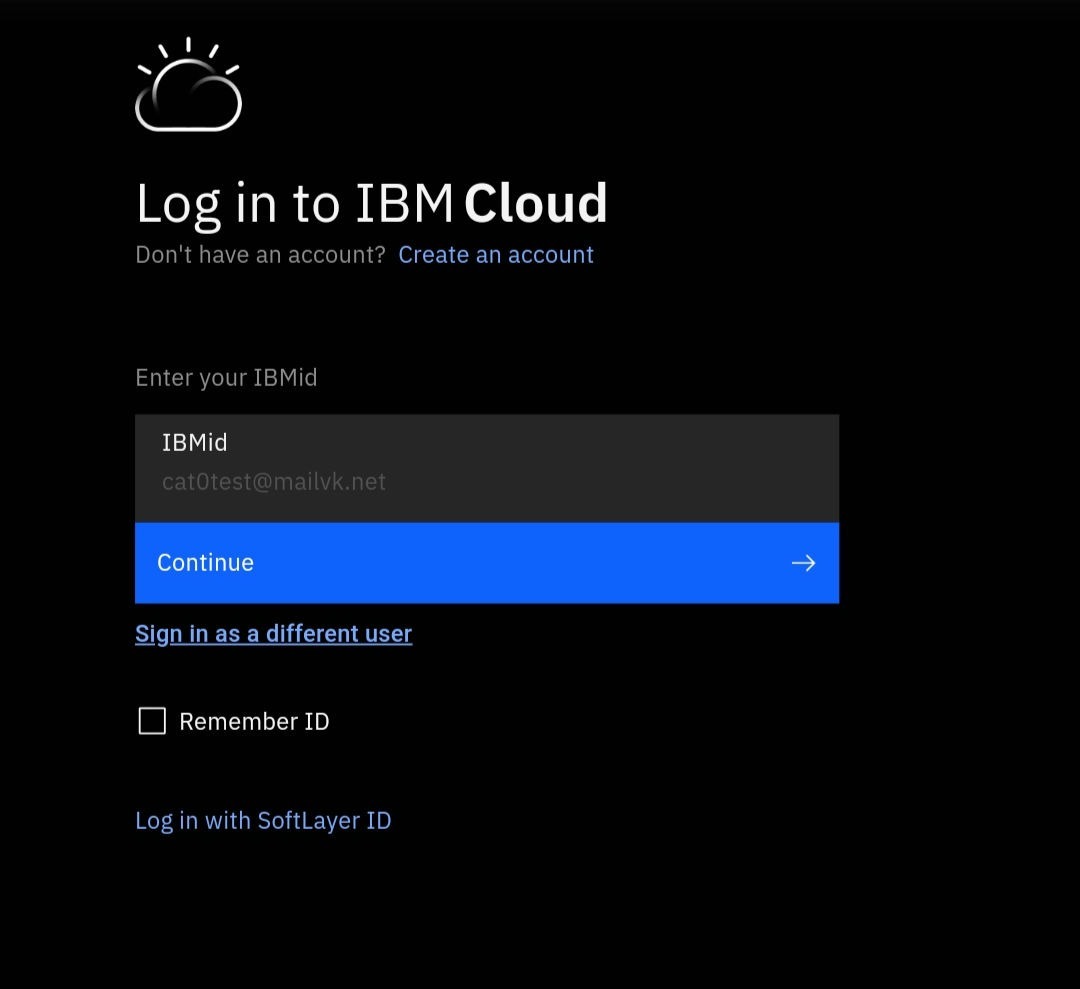Open the Create an account link
The width and height of the screenshot is (1080, 989).
[x=496, y=255]
